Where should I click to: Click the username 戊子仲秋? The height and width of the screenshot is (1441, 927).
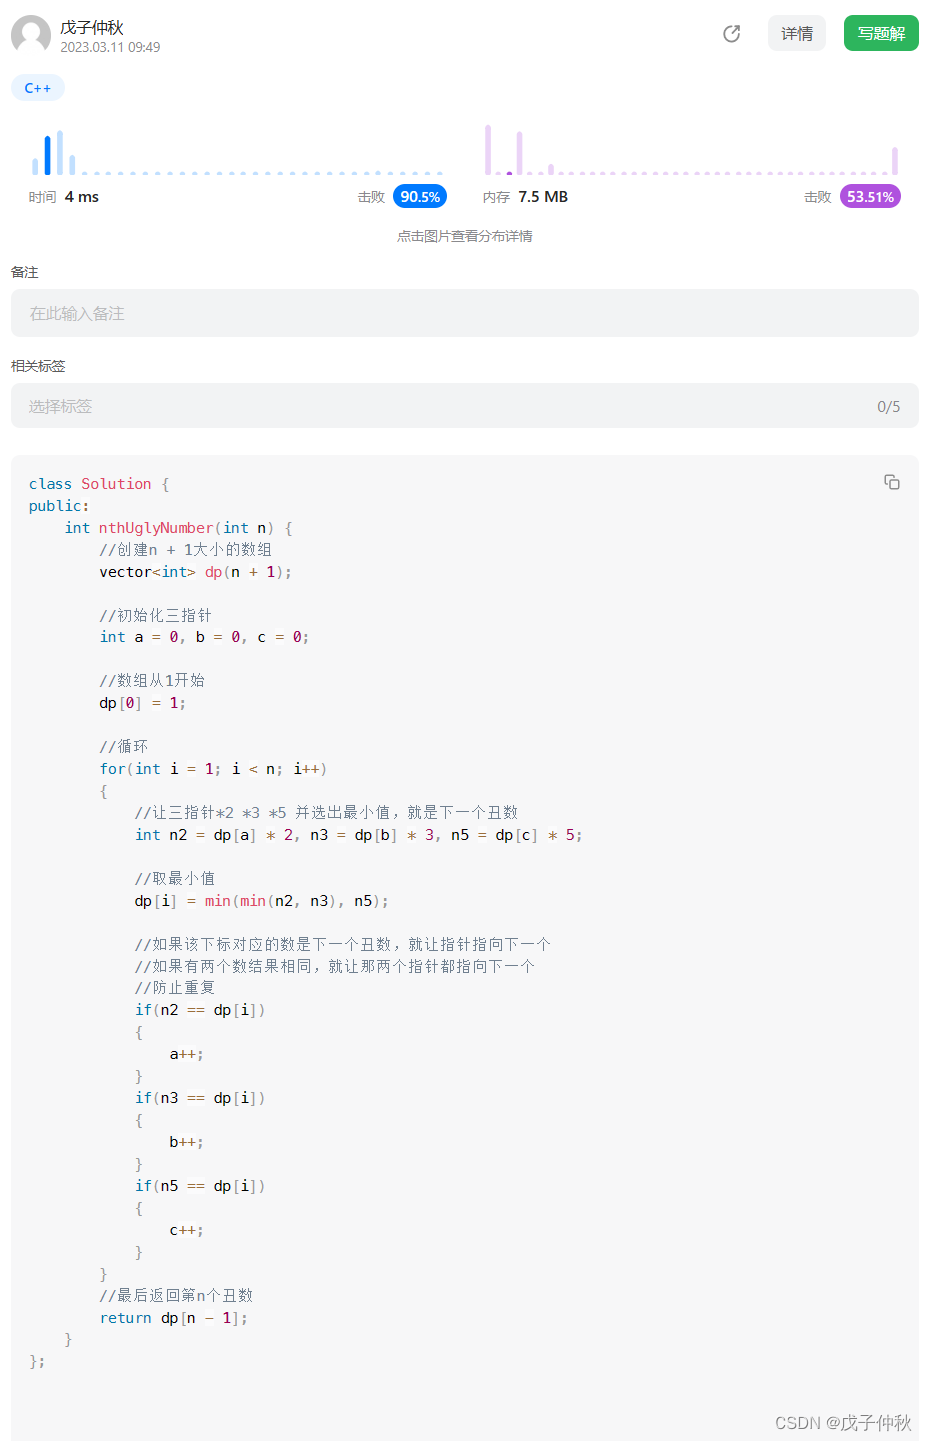tap(92, 27)
